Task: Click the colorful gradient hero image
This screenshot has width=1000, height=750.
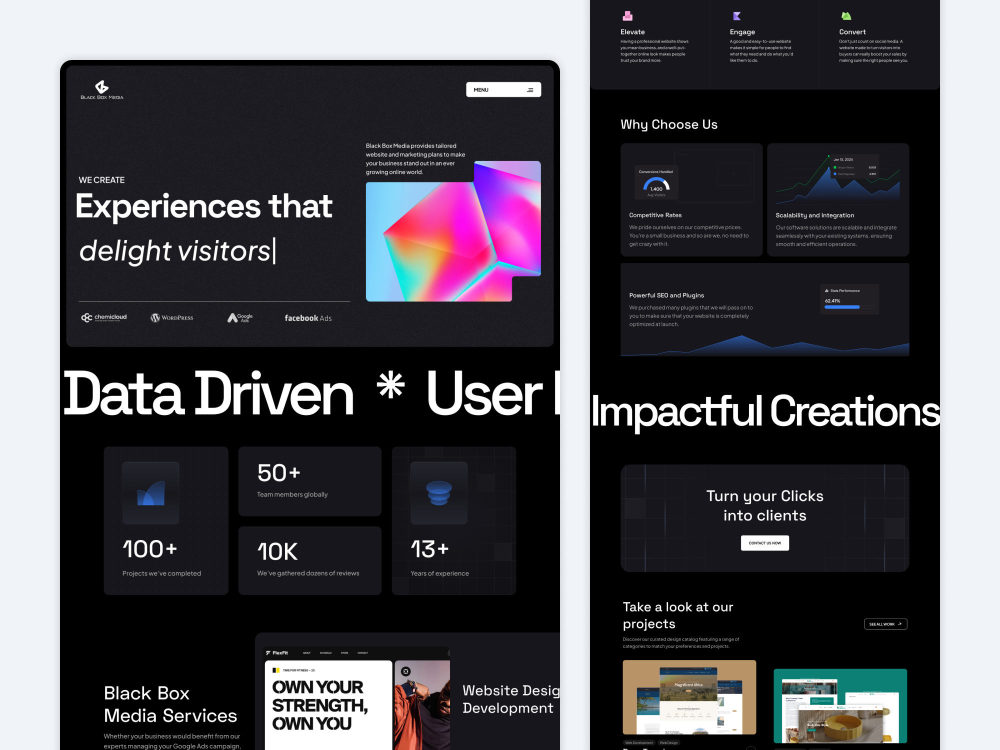Action: click(453, 231)
